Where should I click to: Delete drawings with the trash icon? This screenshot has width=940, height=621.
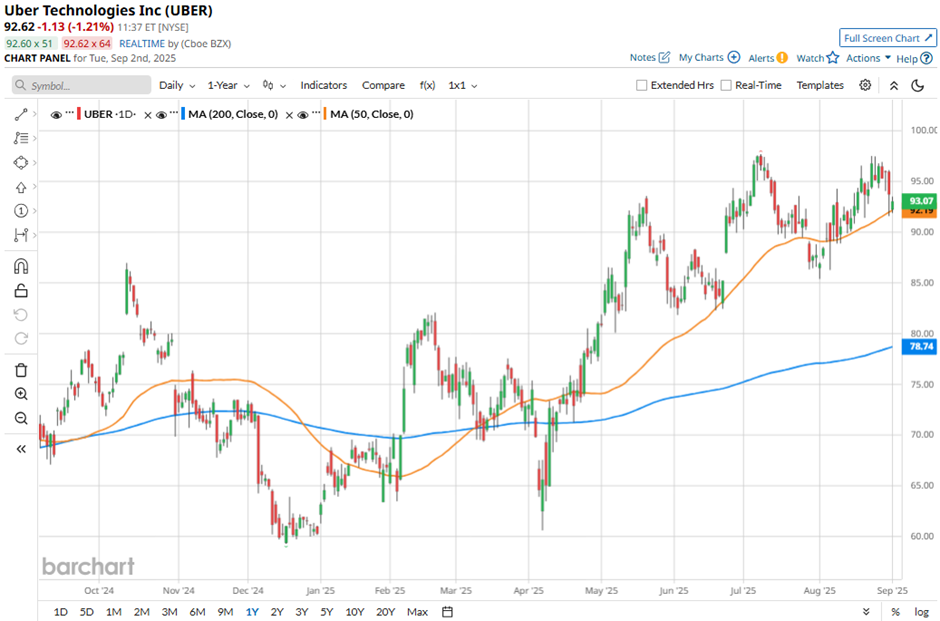pyautogui.click(x=21, y=370)
